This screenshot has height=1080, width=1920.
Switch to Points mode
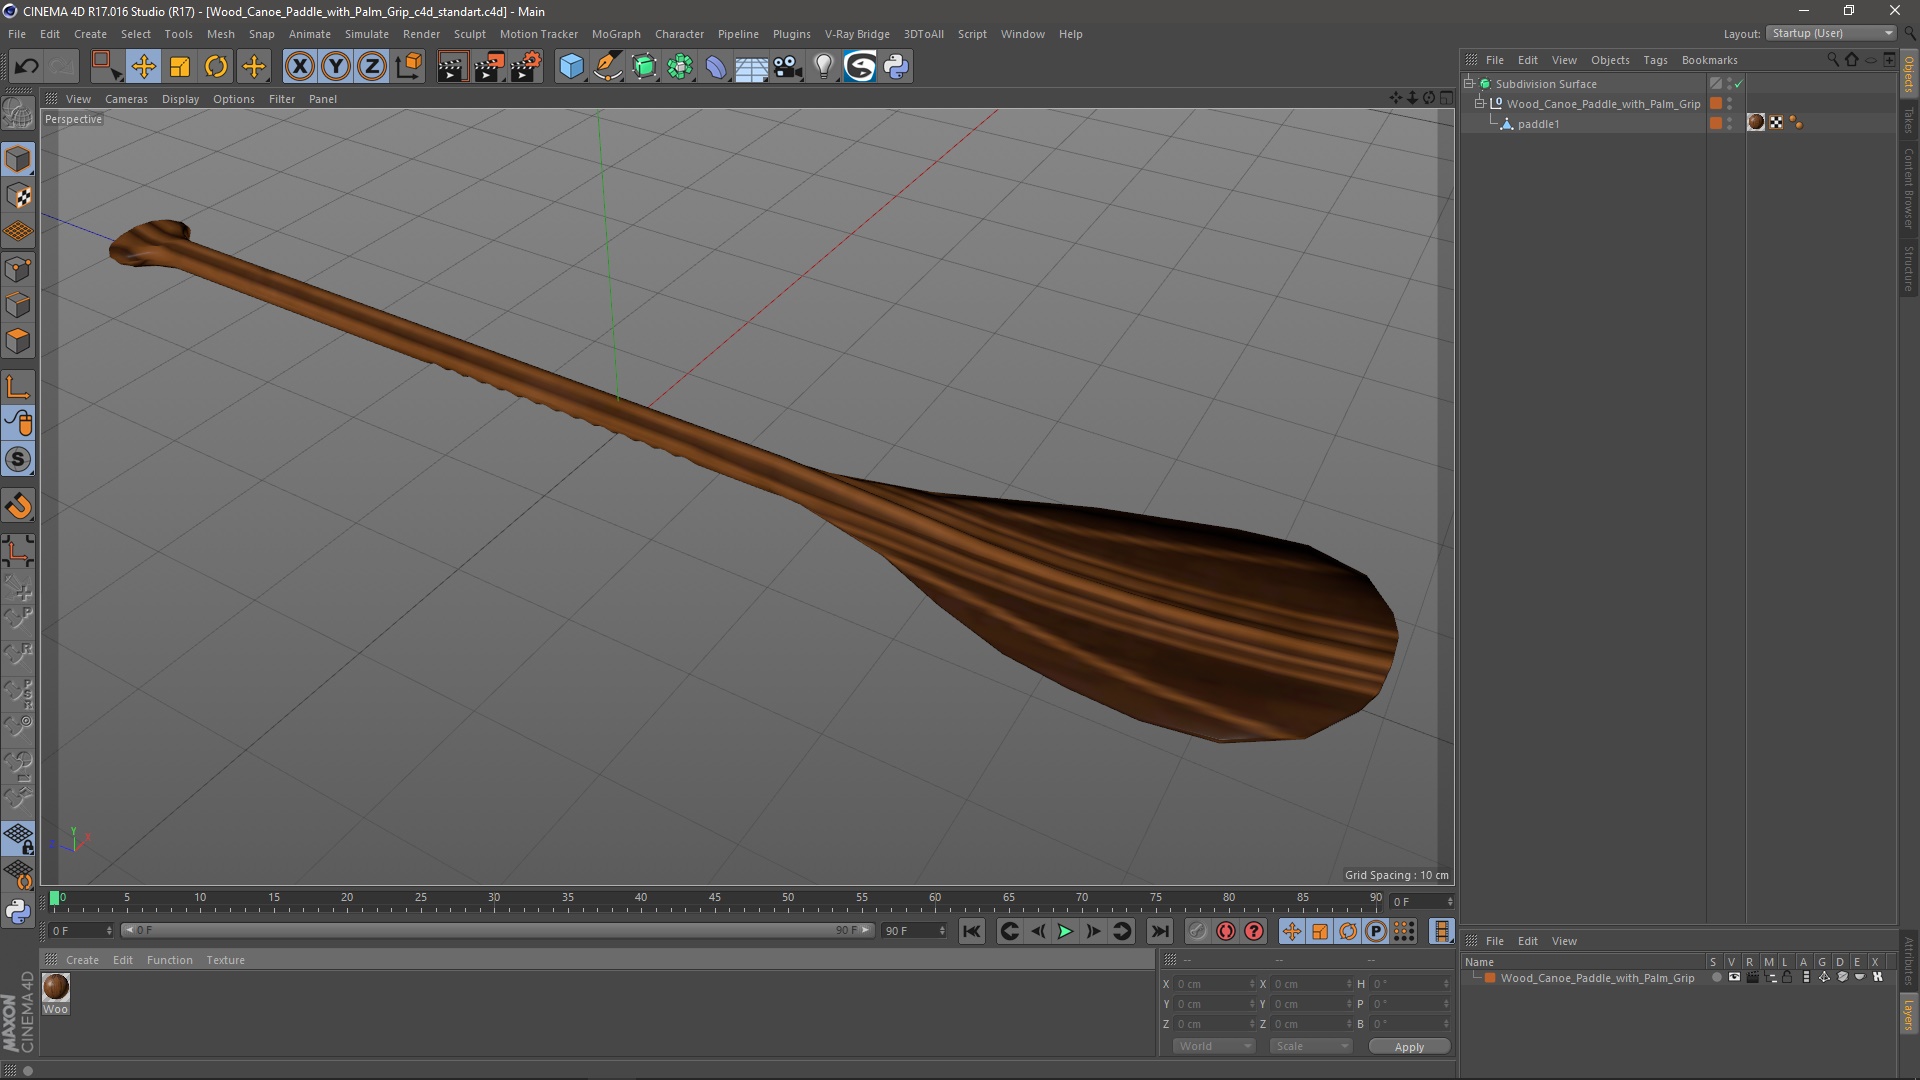coord(18,269)
